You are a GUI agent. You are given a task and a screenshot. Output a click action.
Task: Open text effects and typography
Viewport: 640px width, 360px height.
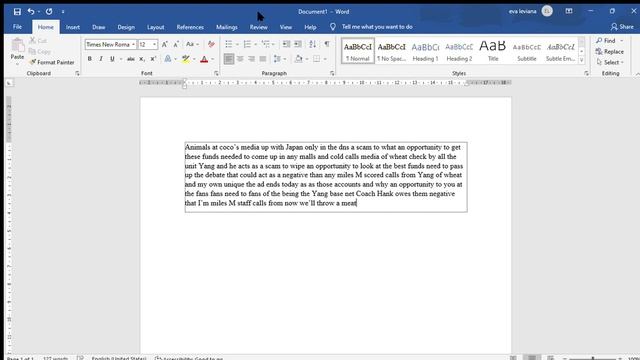tap(168, 59)
